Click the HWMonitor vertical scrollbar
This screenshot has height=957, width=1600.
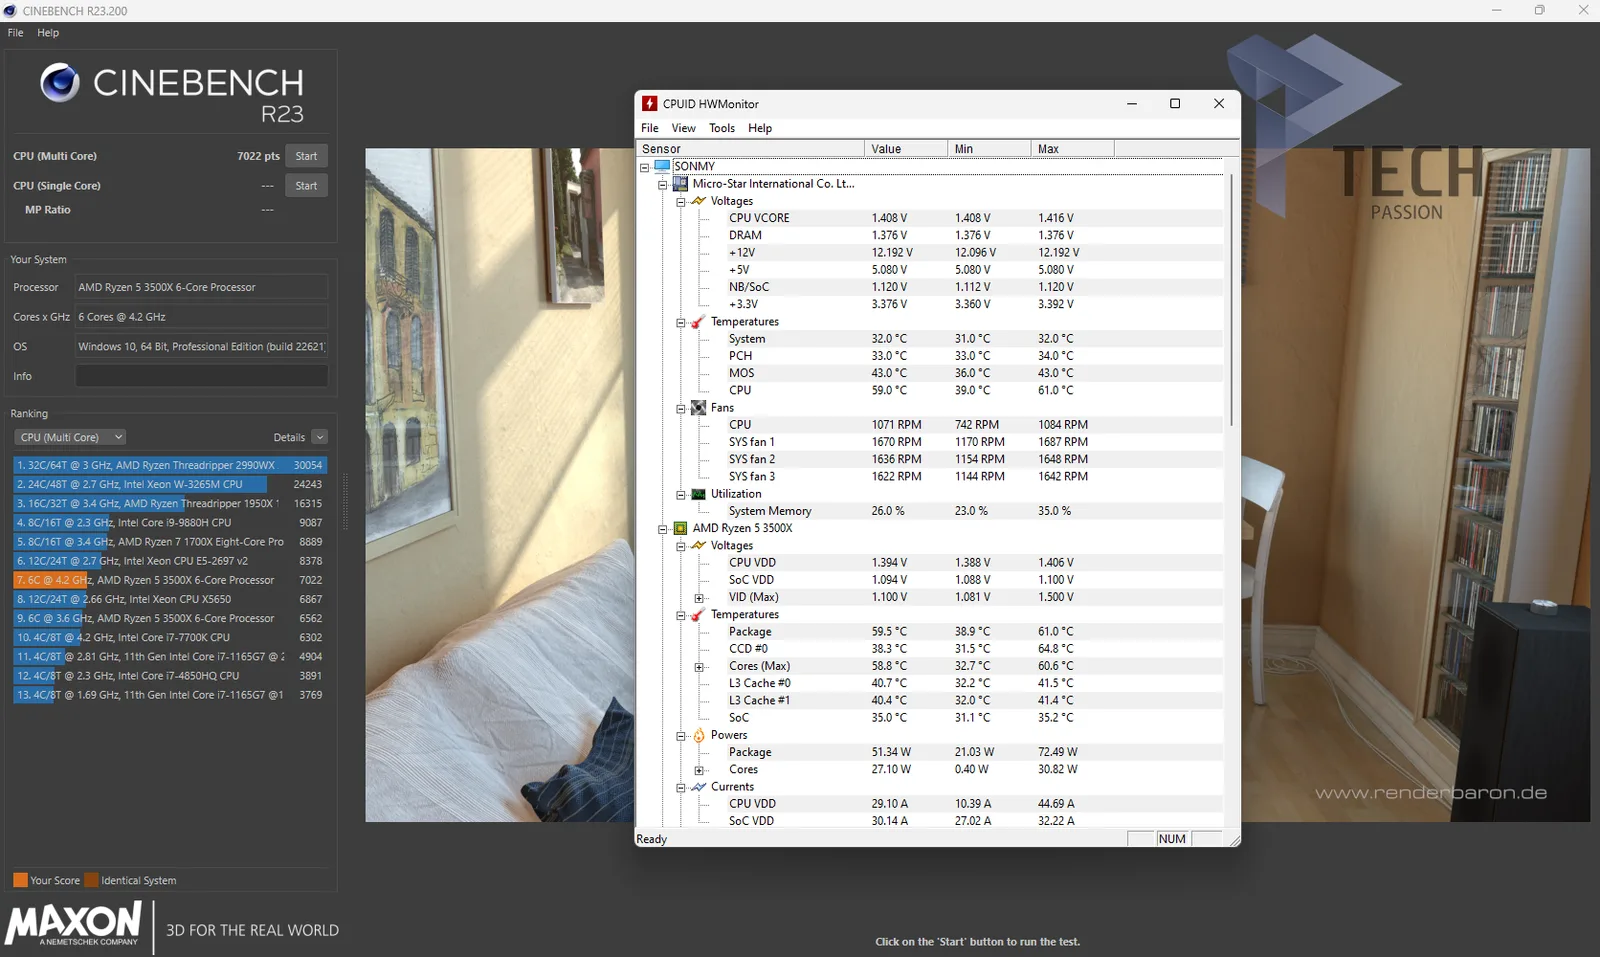tap(1232, 300)
